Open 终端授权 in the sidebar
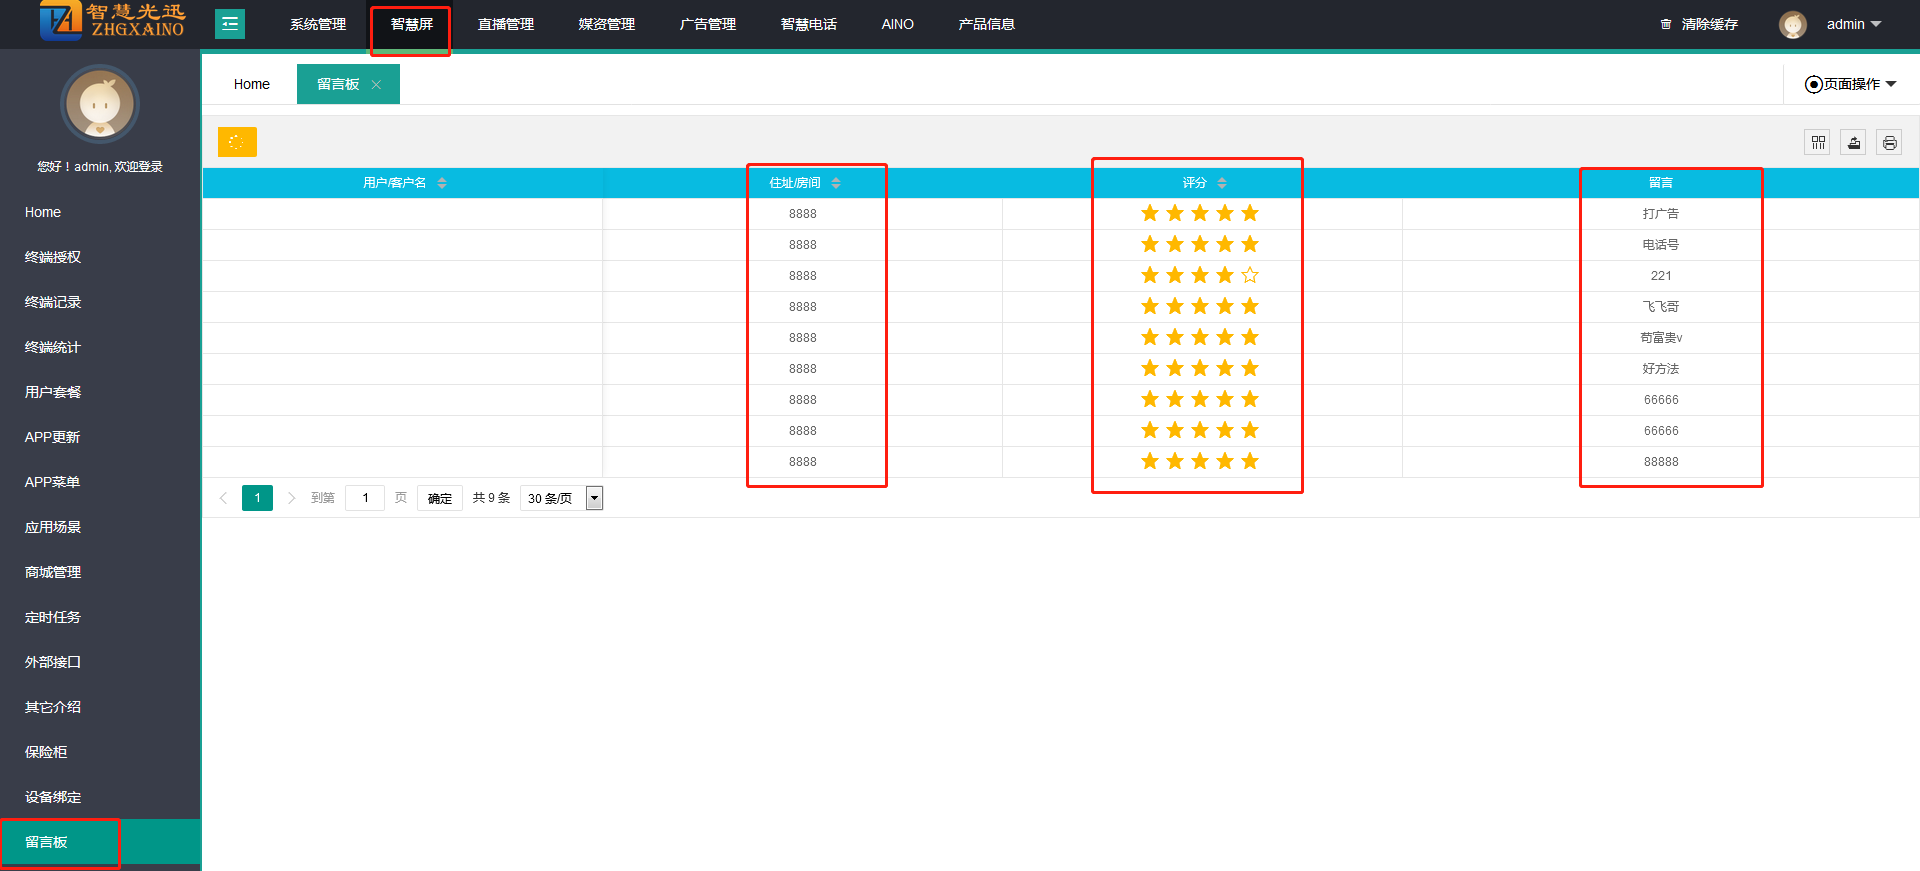The height and width of the screenshot is (871, 1920). click(x=53, y=257)
